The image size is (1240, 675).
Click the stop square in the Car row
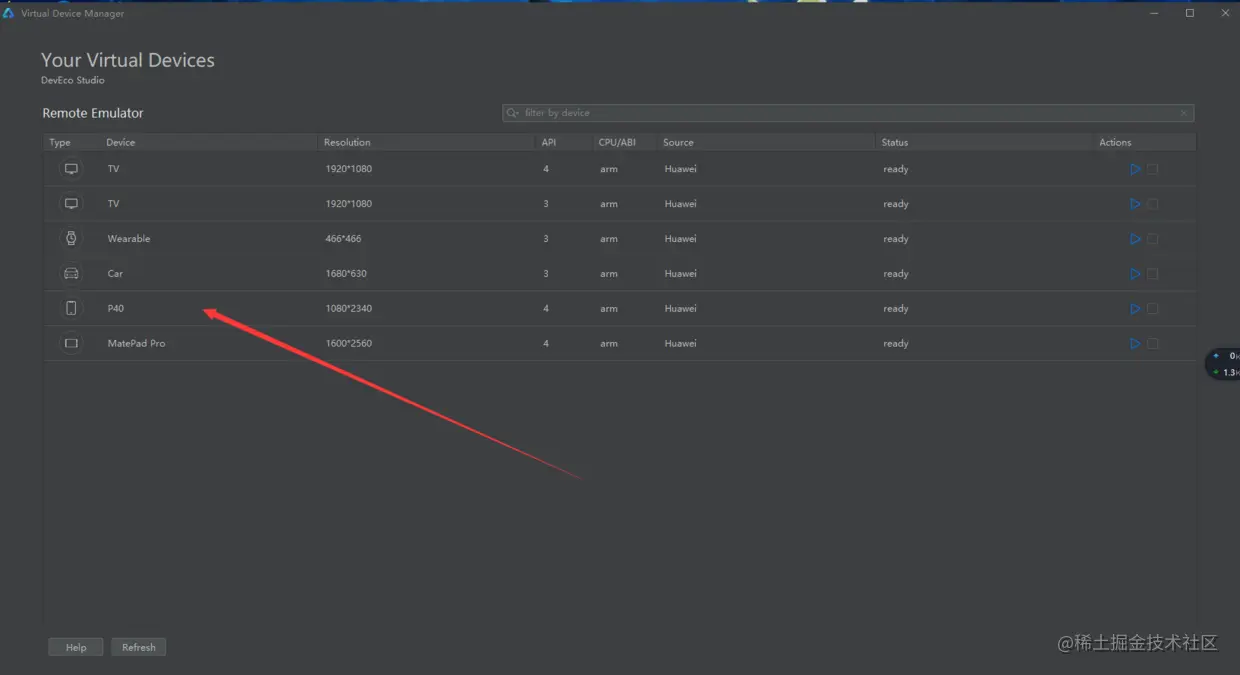click(1153, 274)
